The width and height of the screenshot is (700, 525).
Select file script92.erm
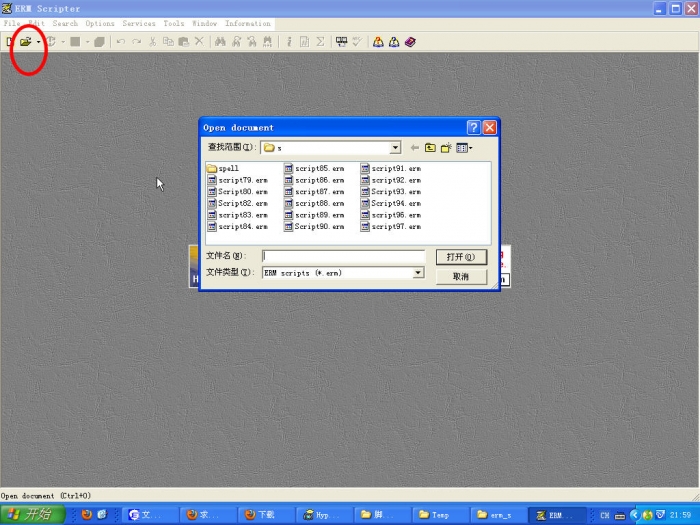coord(391,180)
